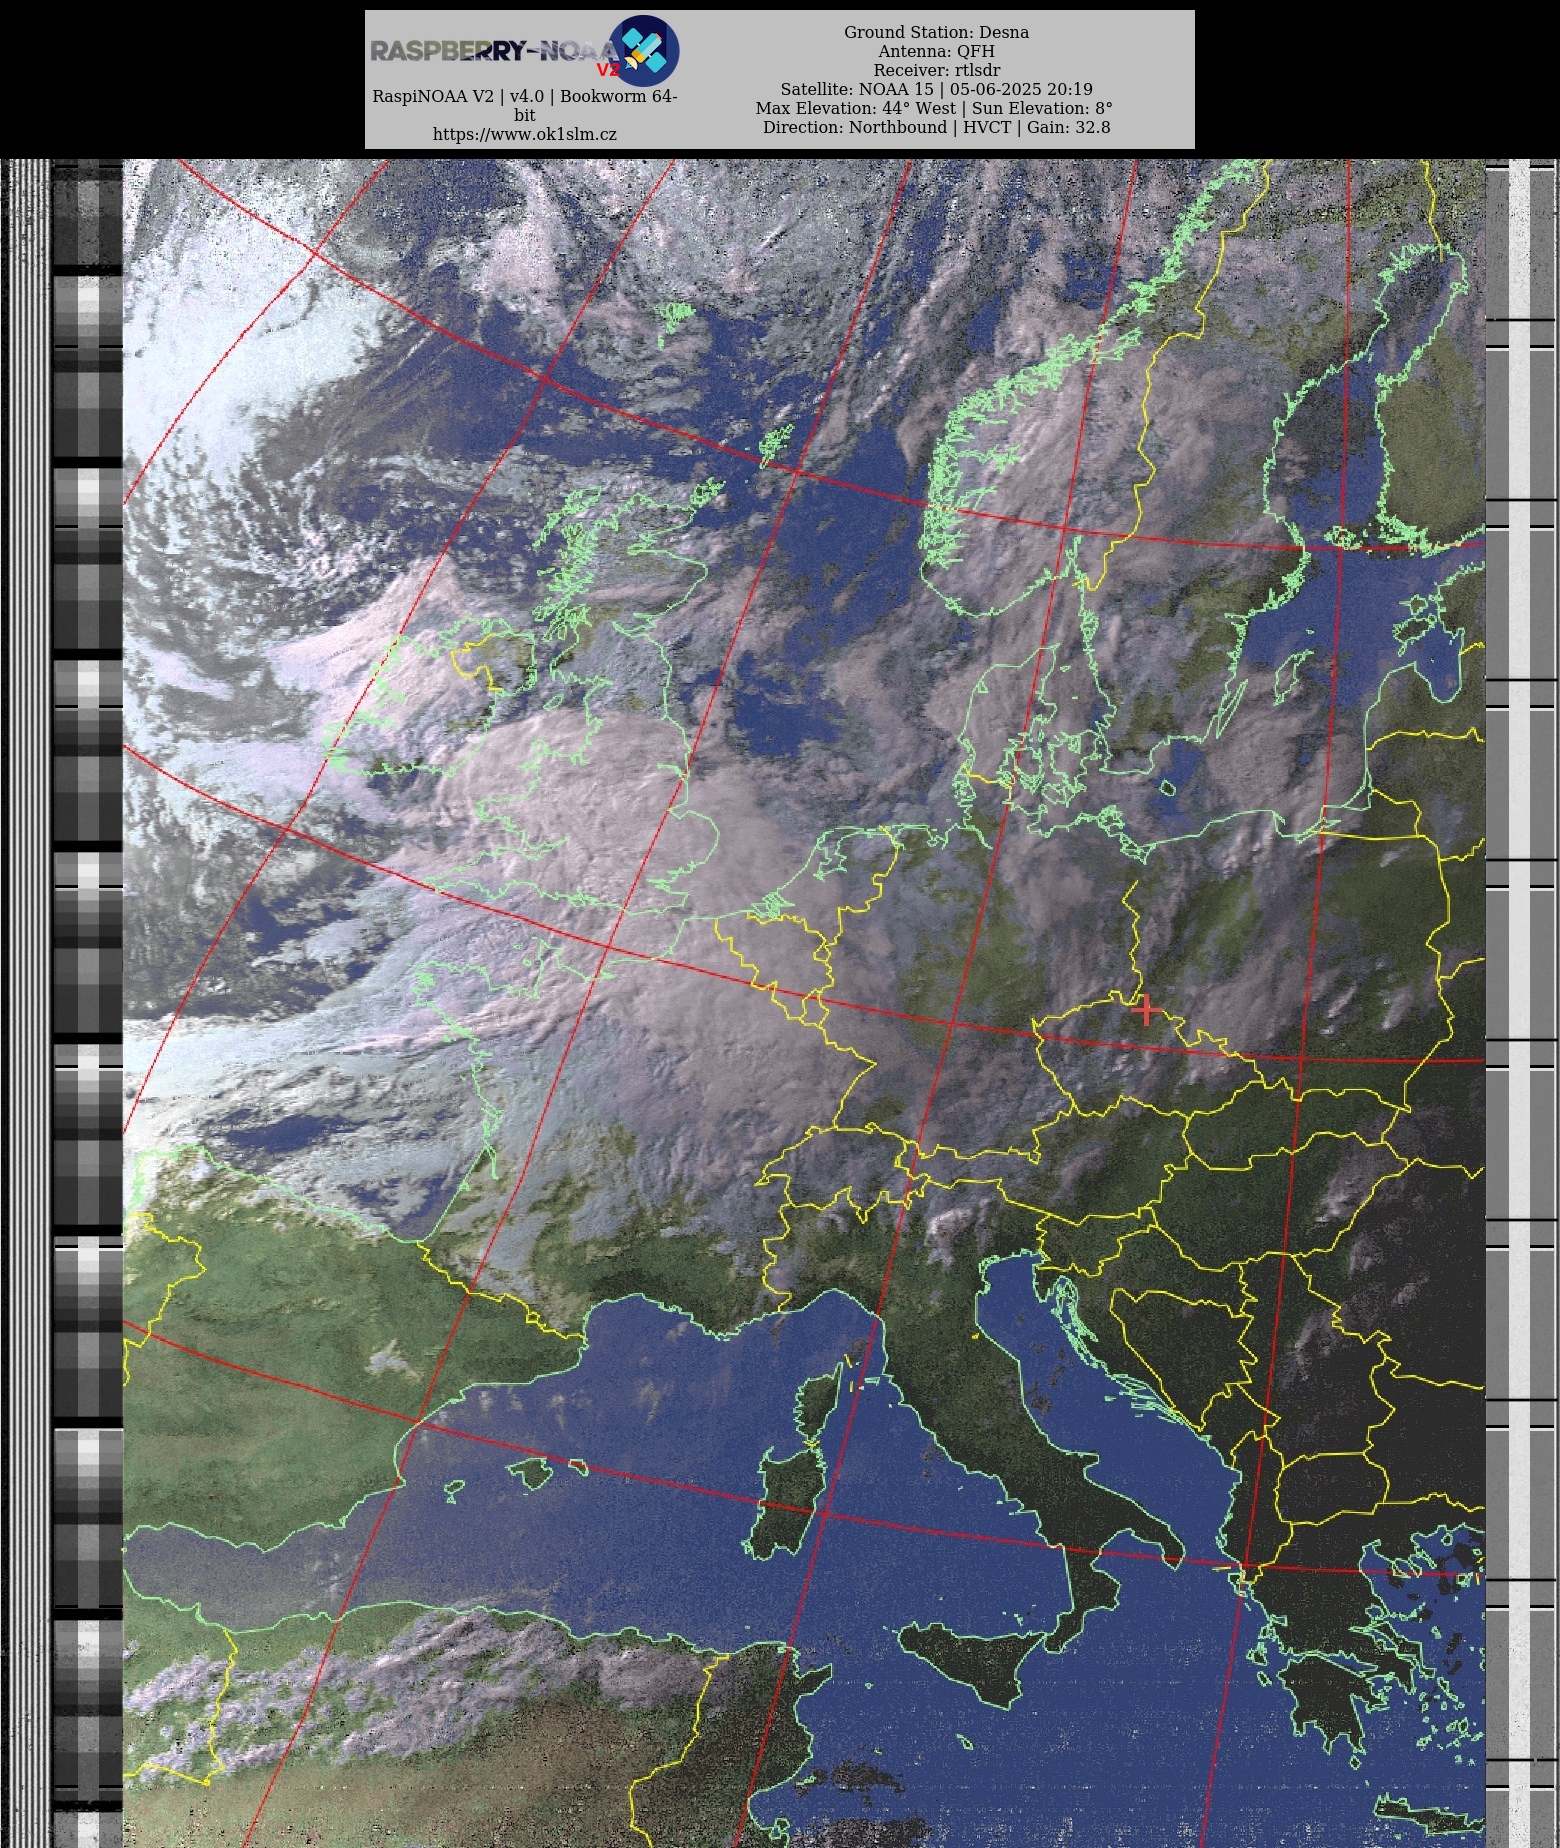This screenshot has height=1848, width=1560.
Task: Click the Raspberry-NOAA V2 satellite logo
Action: [524, 50]
